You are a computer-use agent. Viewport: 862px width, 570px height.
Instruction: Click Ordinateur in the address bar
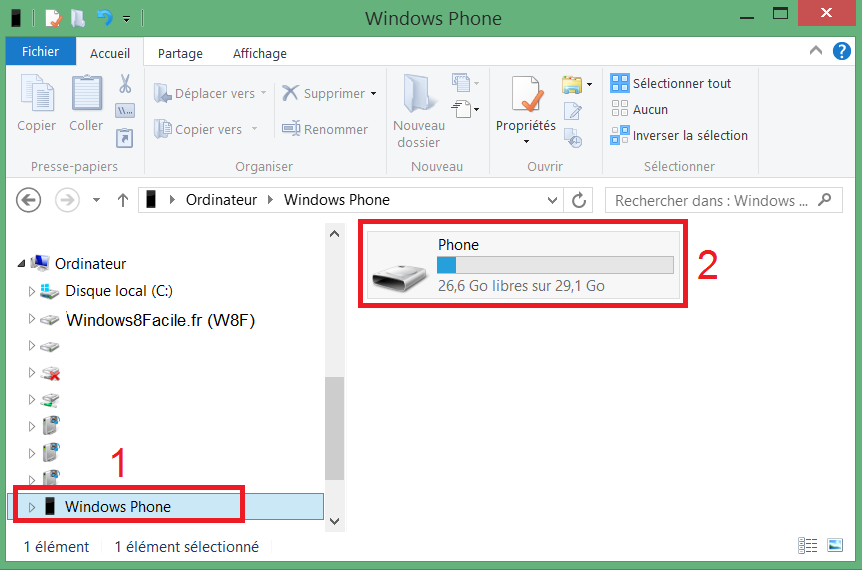[x=221, y=200]
